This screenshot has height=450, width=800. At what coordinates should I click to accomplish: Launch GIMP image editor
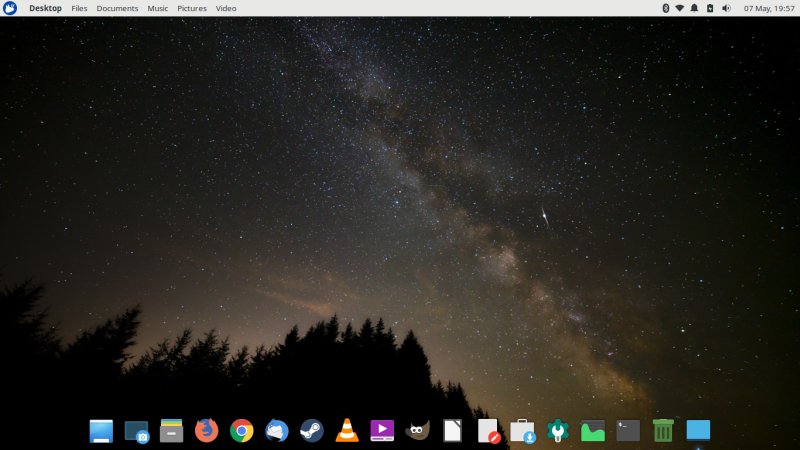[417, 430]
